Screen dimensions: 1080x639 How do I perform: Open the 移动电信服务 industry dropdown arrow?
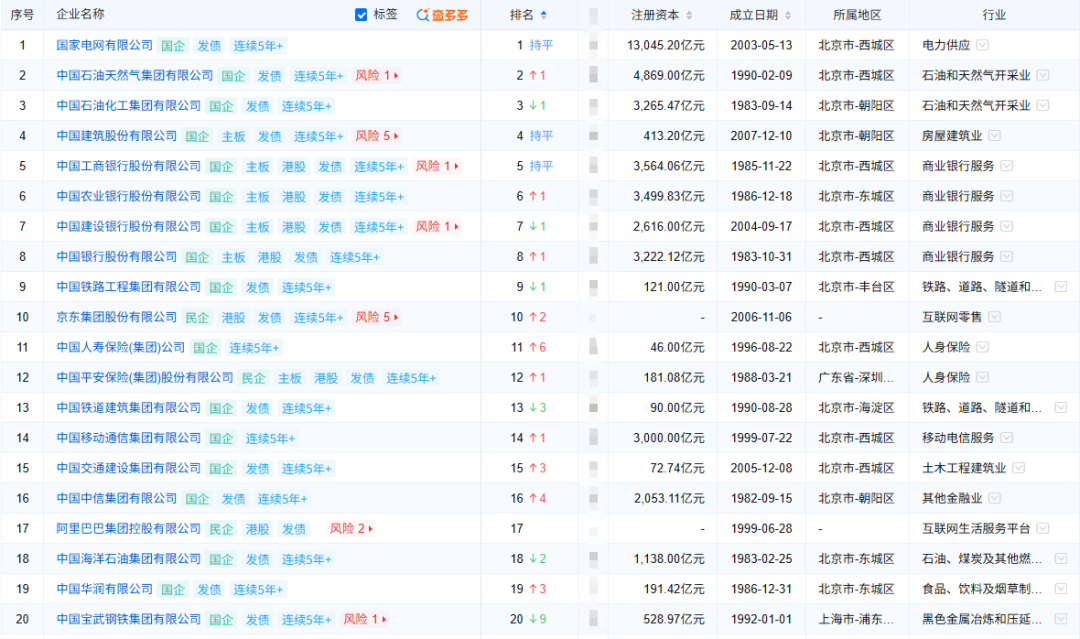1007,438
